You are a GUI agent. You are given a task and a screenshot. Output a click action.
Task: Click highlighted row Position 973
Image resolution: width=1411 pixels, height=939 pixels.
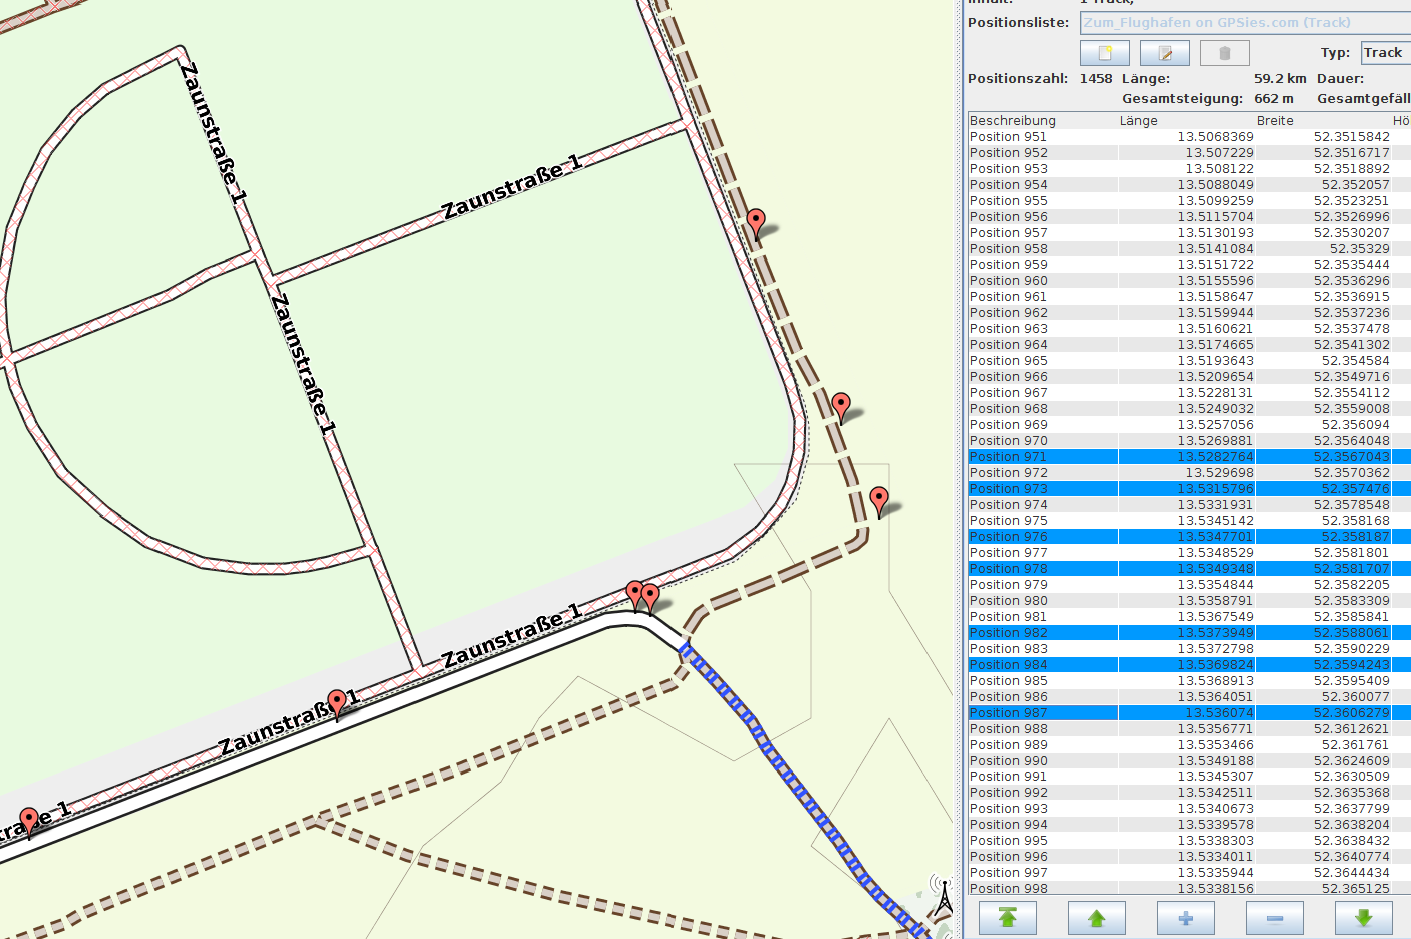pyautogui.click(x=1189, y=489)
